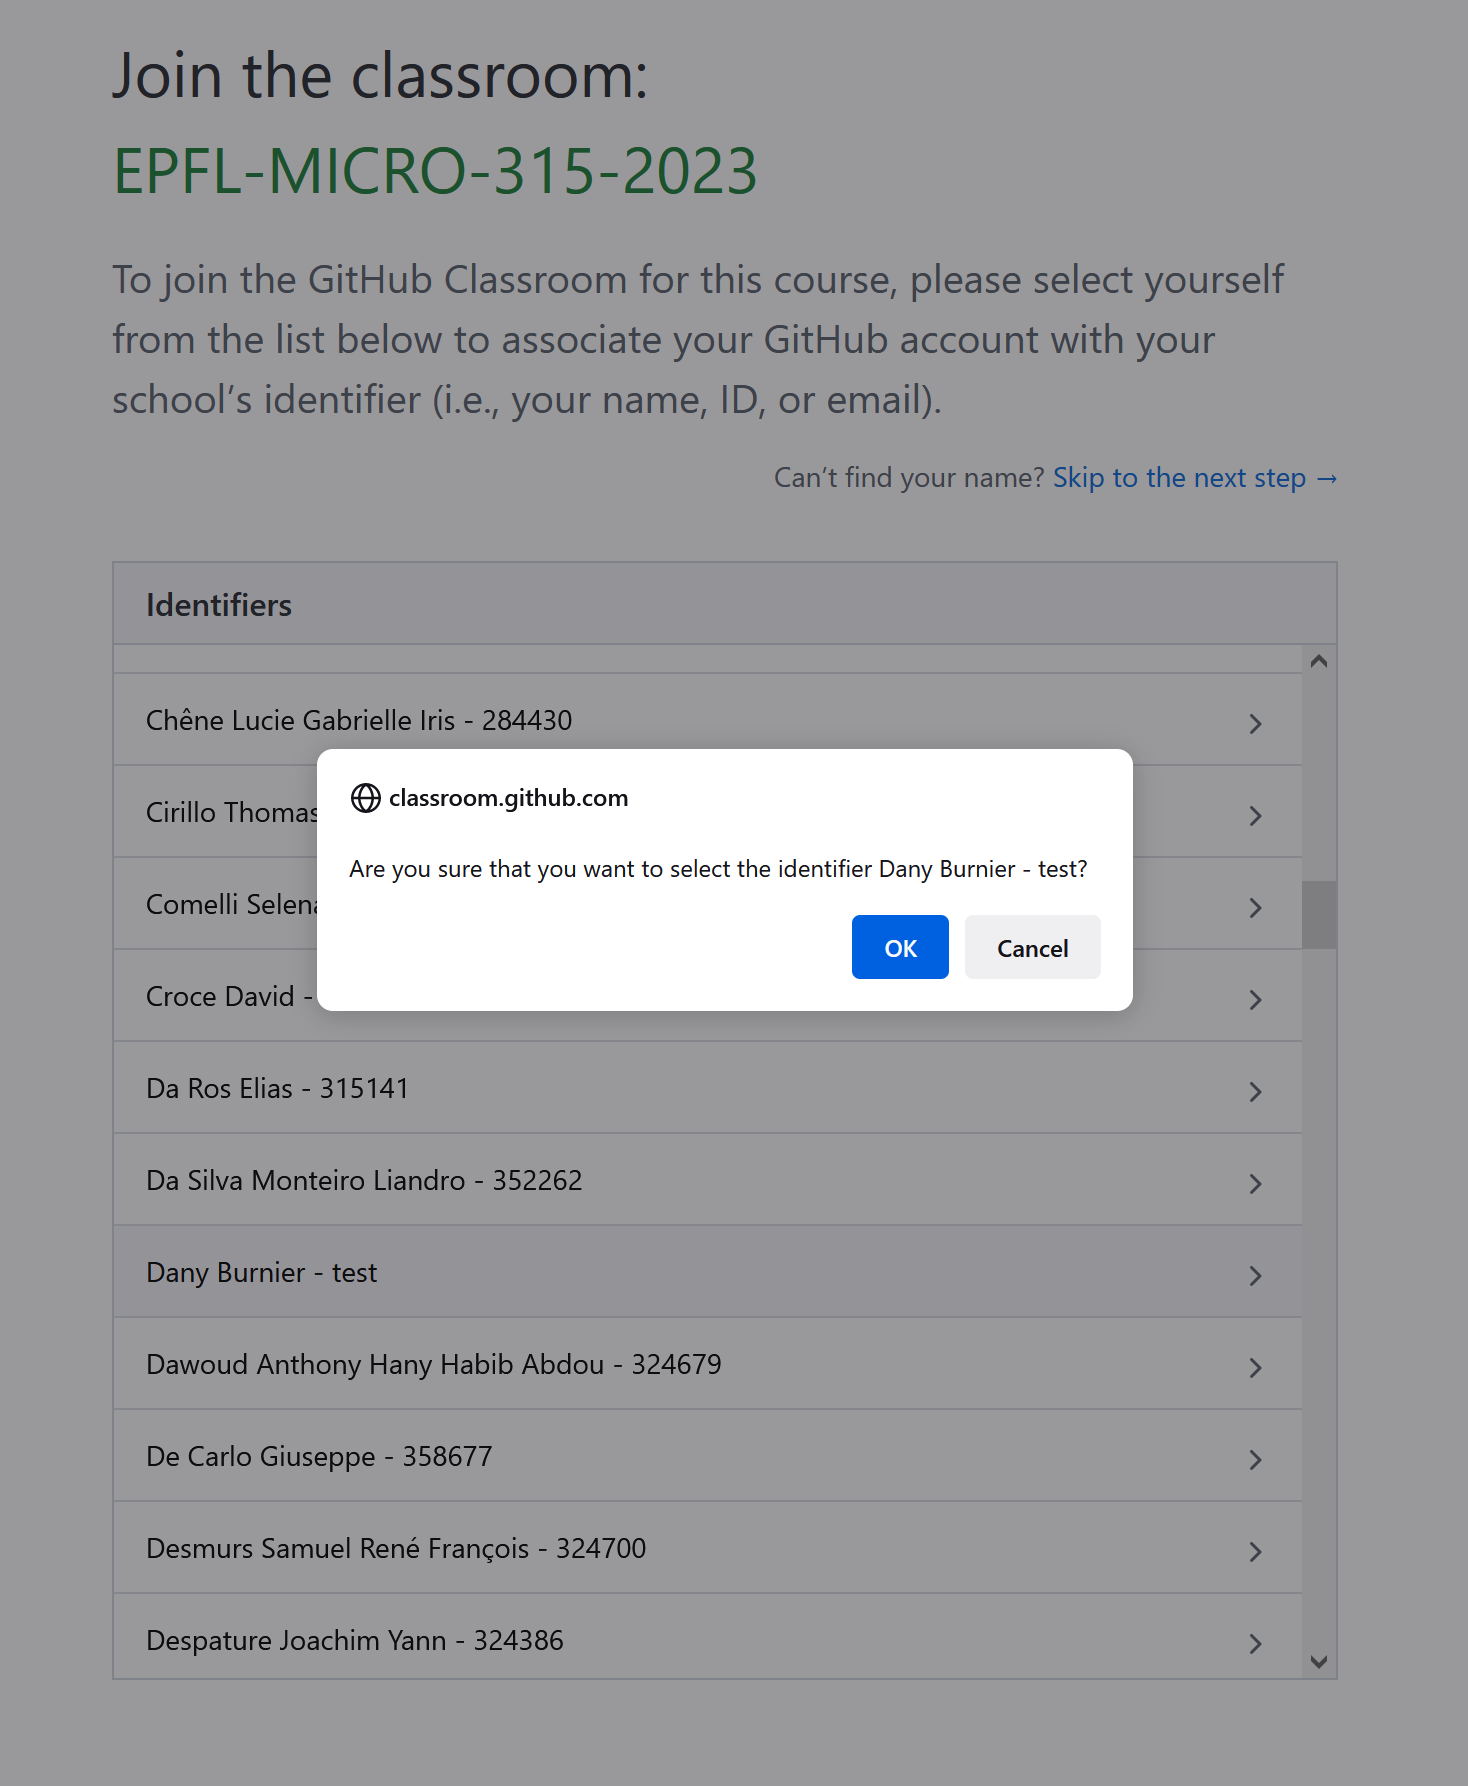
Task: Click the identifiers list scrollbar thumb
Action: [1318, 914]
